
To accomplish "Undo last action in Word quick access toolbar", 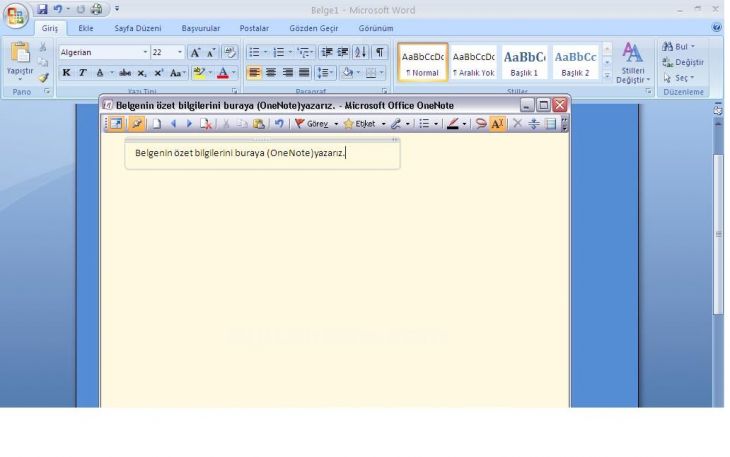I will [58, 9].
